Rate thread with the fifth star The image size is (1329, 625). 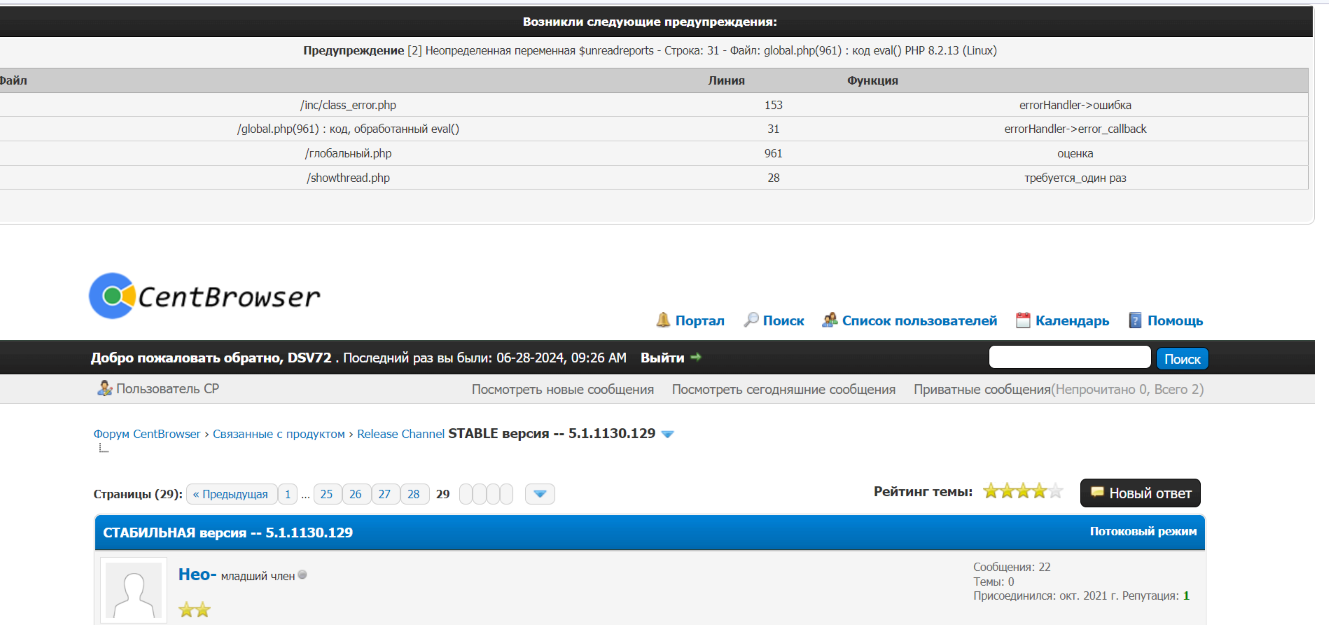pyautogui.click(x=1055, y=491)
